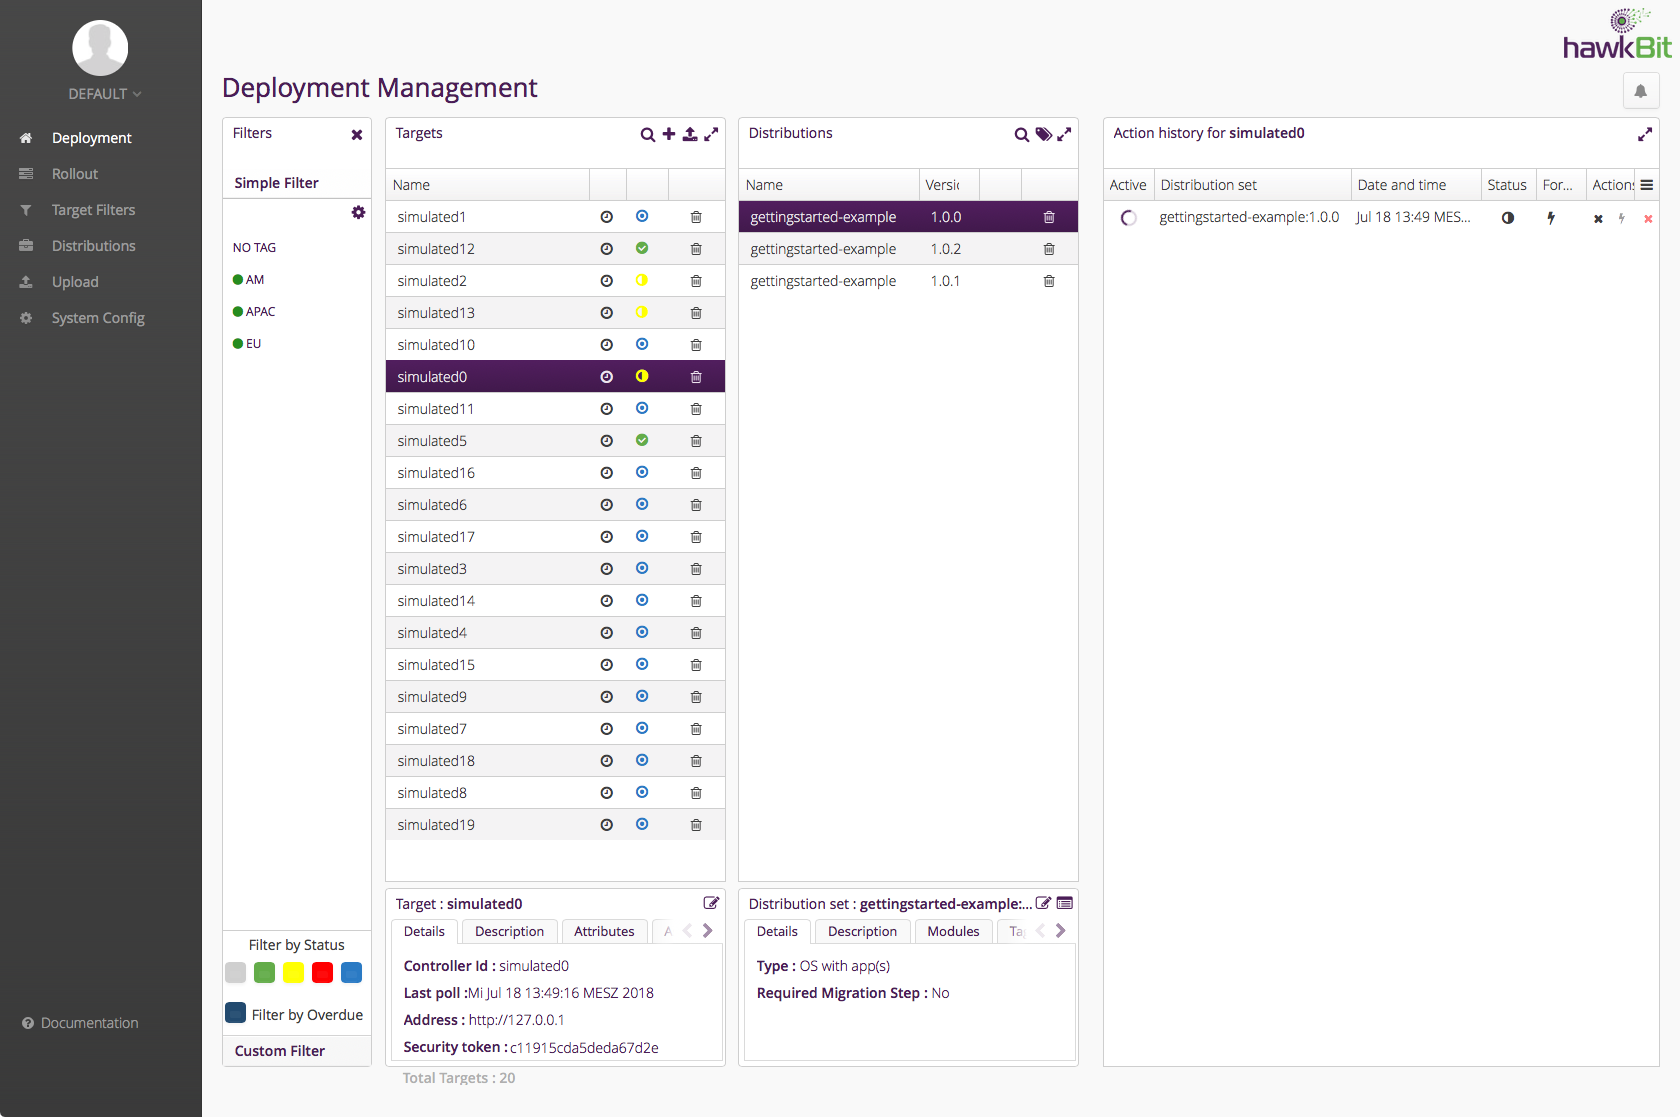Open distribution Modules tab
This screenshot has width=1680, height=1117.
click(953, 931)
